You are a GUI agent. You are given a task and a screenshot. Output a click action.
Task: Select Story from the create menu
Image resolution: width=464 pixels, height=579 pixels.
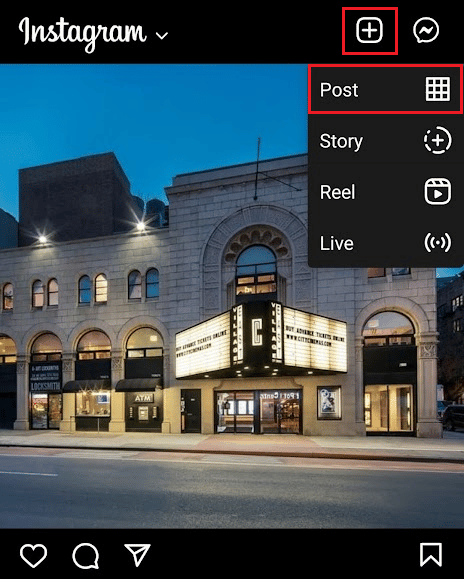386,141
